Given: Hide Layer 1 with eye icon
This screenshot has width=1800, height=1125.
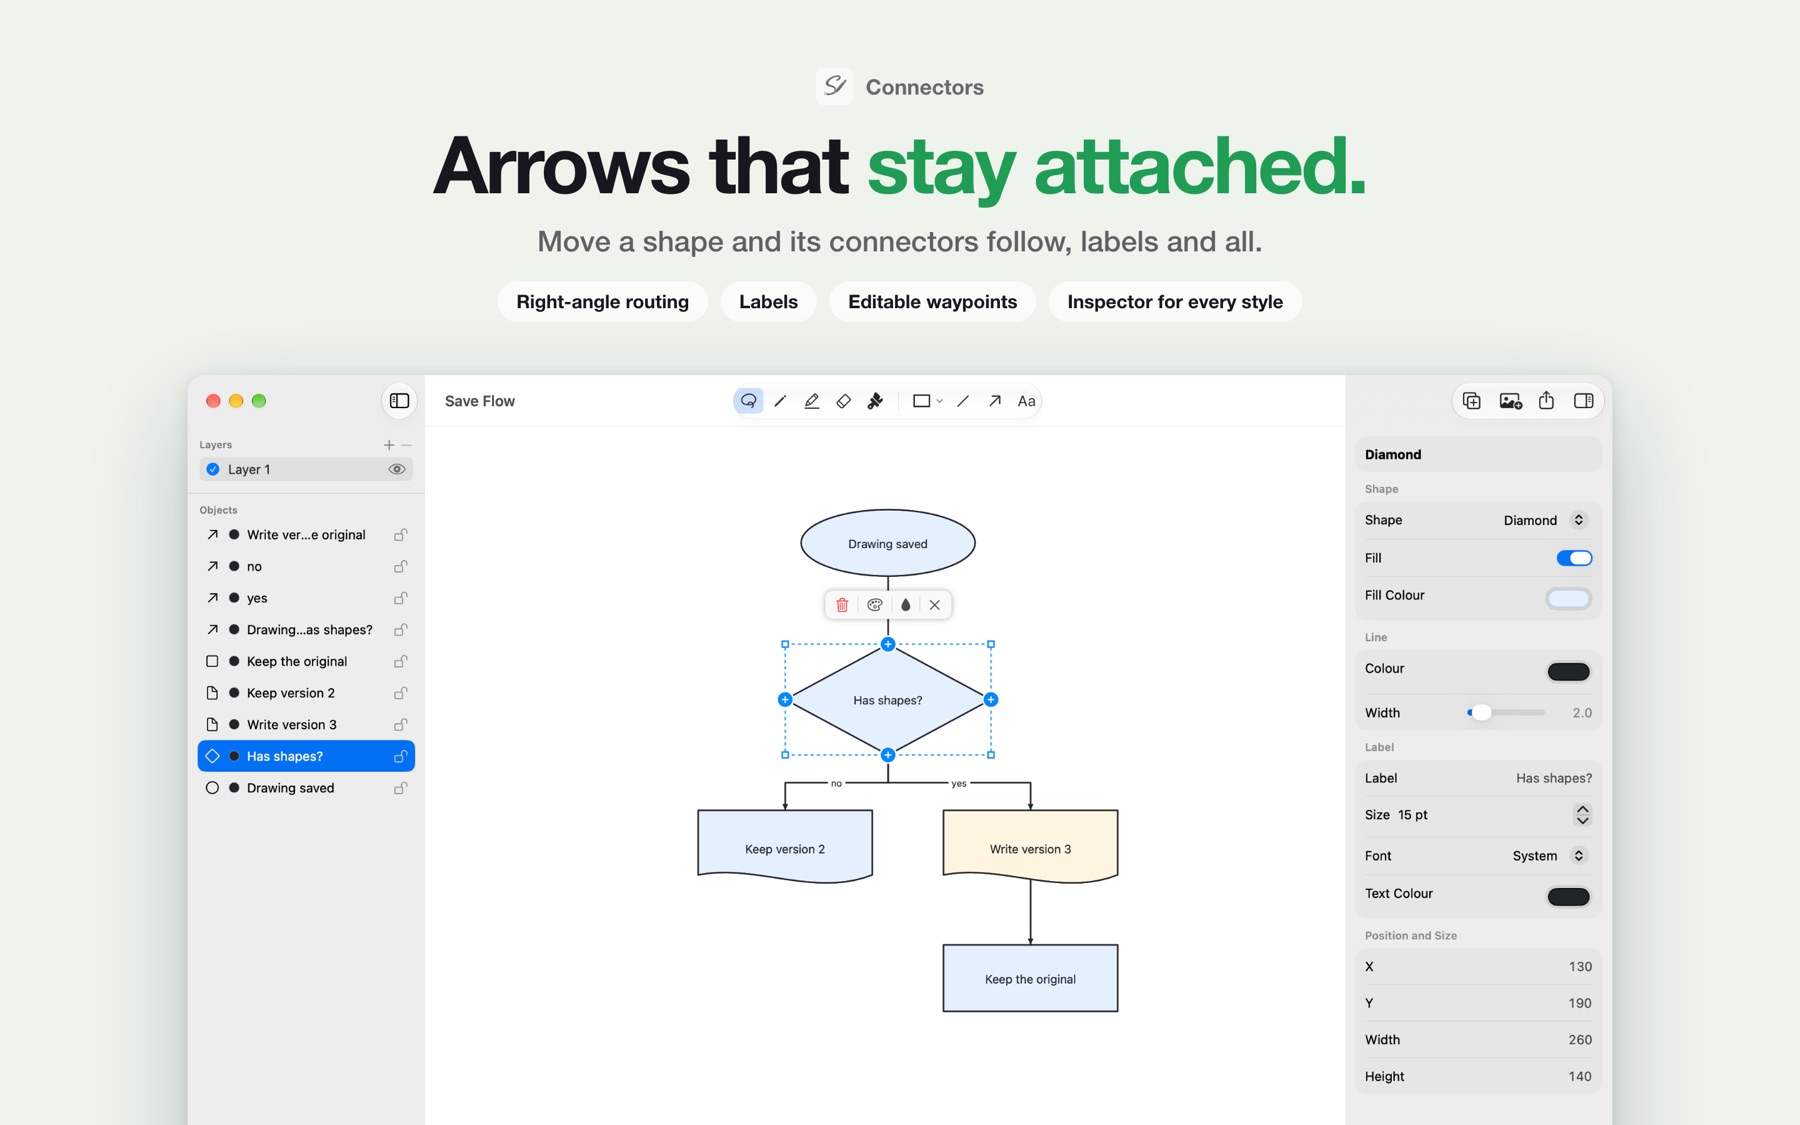Looking at the screenshot, I should [397, 469].
